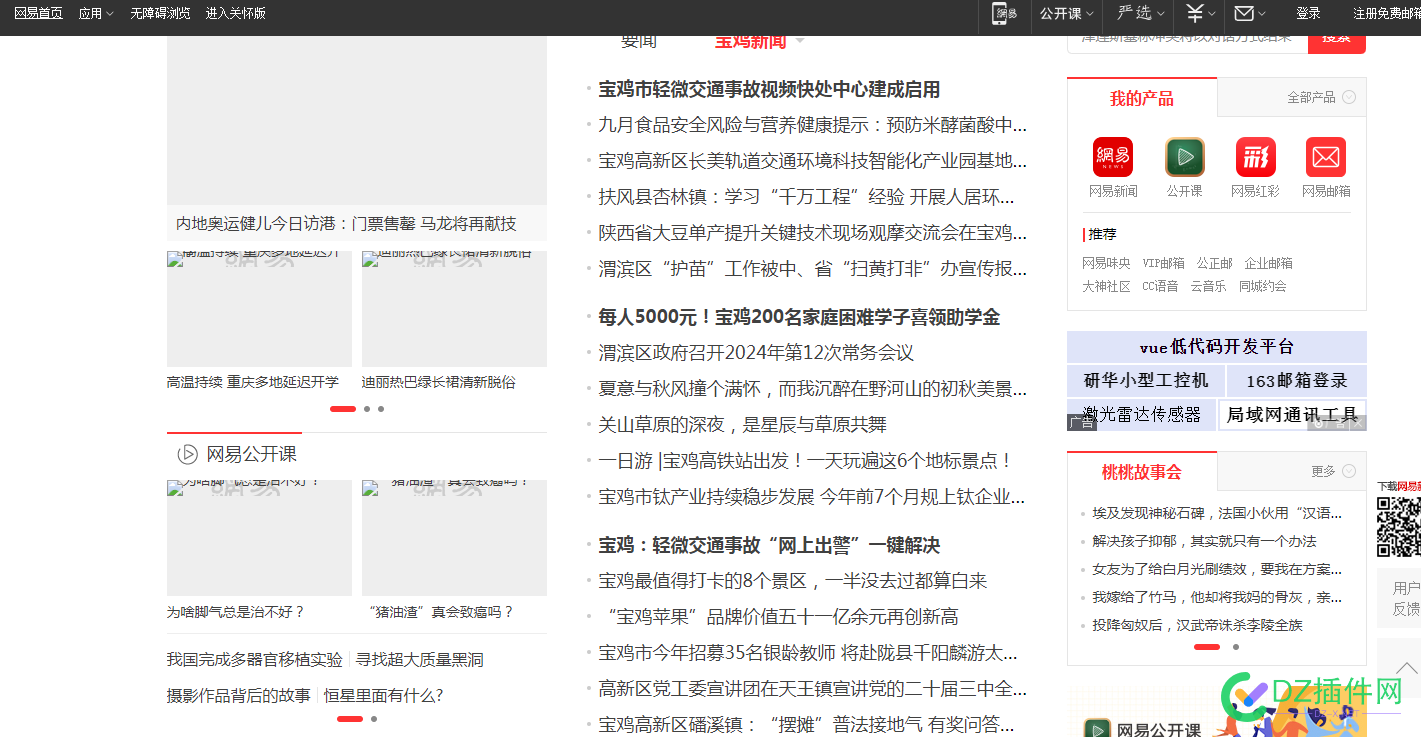Open the 云音乐 recommended link
This screenshot has width=1421, height=737.
point(1208,286)
